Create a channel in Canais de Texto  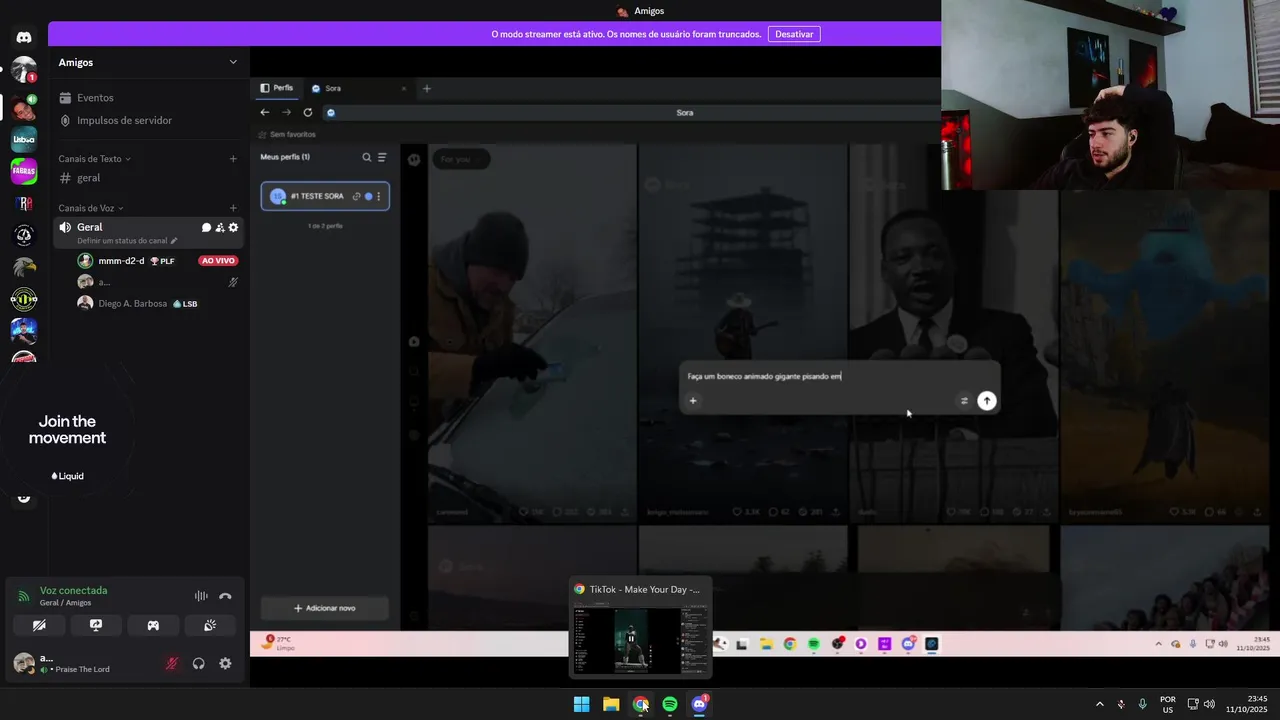click(233, 159)
